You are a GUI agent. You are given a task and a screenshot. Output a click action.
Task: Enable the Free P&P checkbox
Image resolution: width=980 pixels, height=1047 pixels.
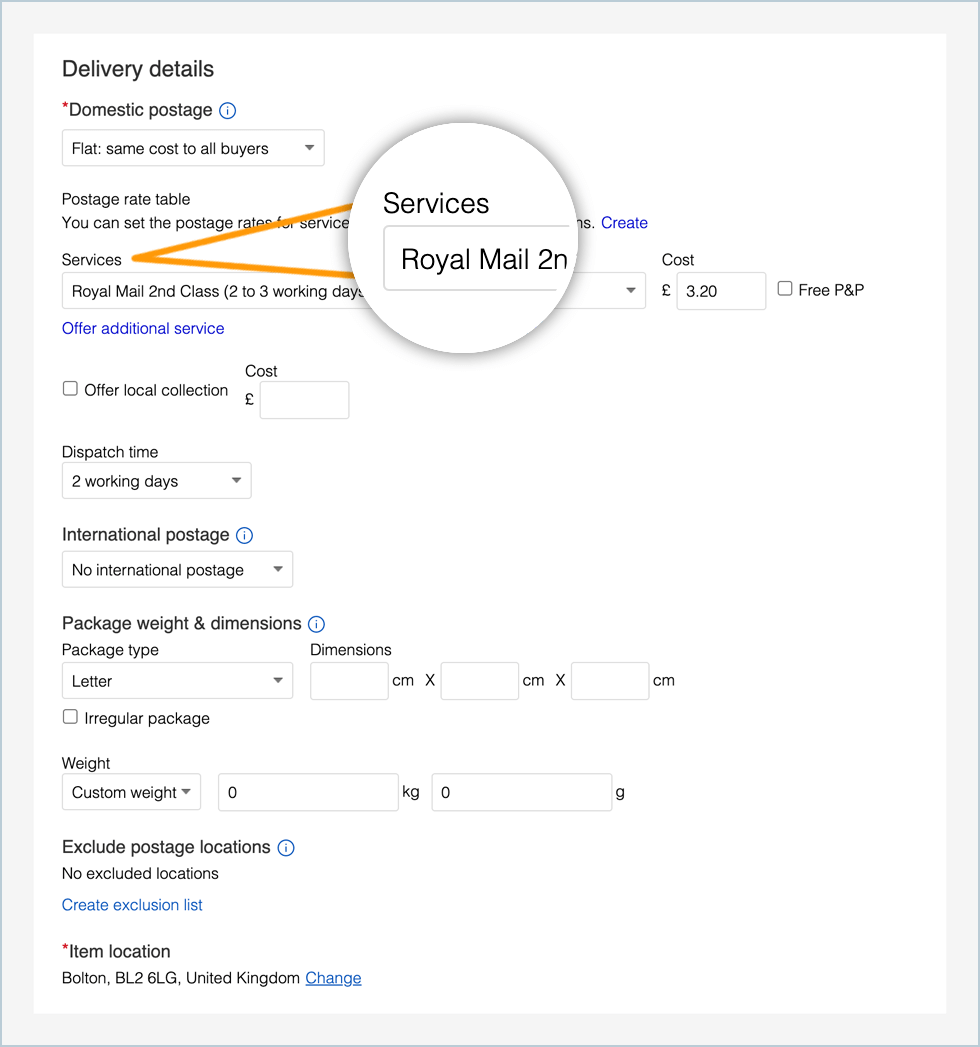(785, 289)
